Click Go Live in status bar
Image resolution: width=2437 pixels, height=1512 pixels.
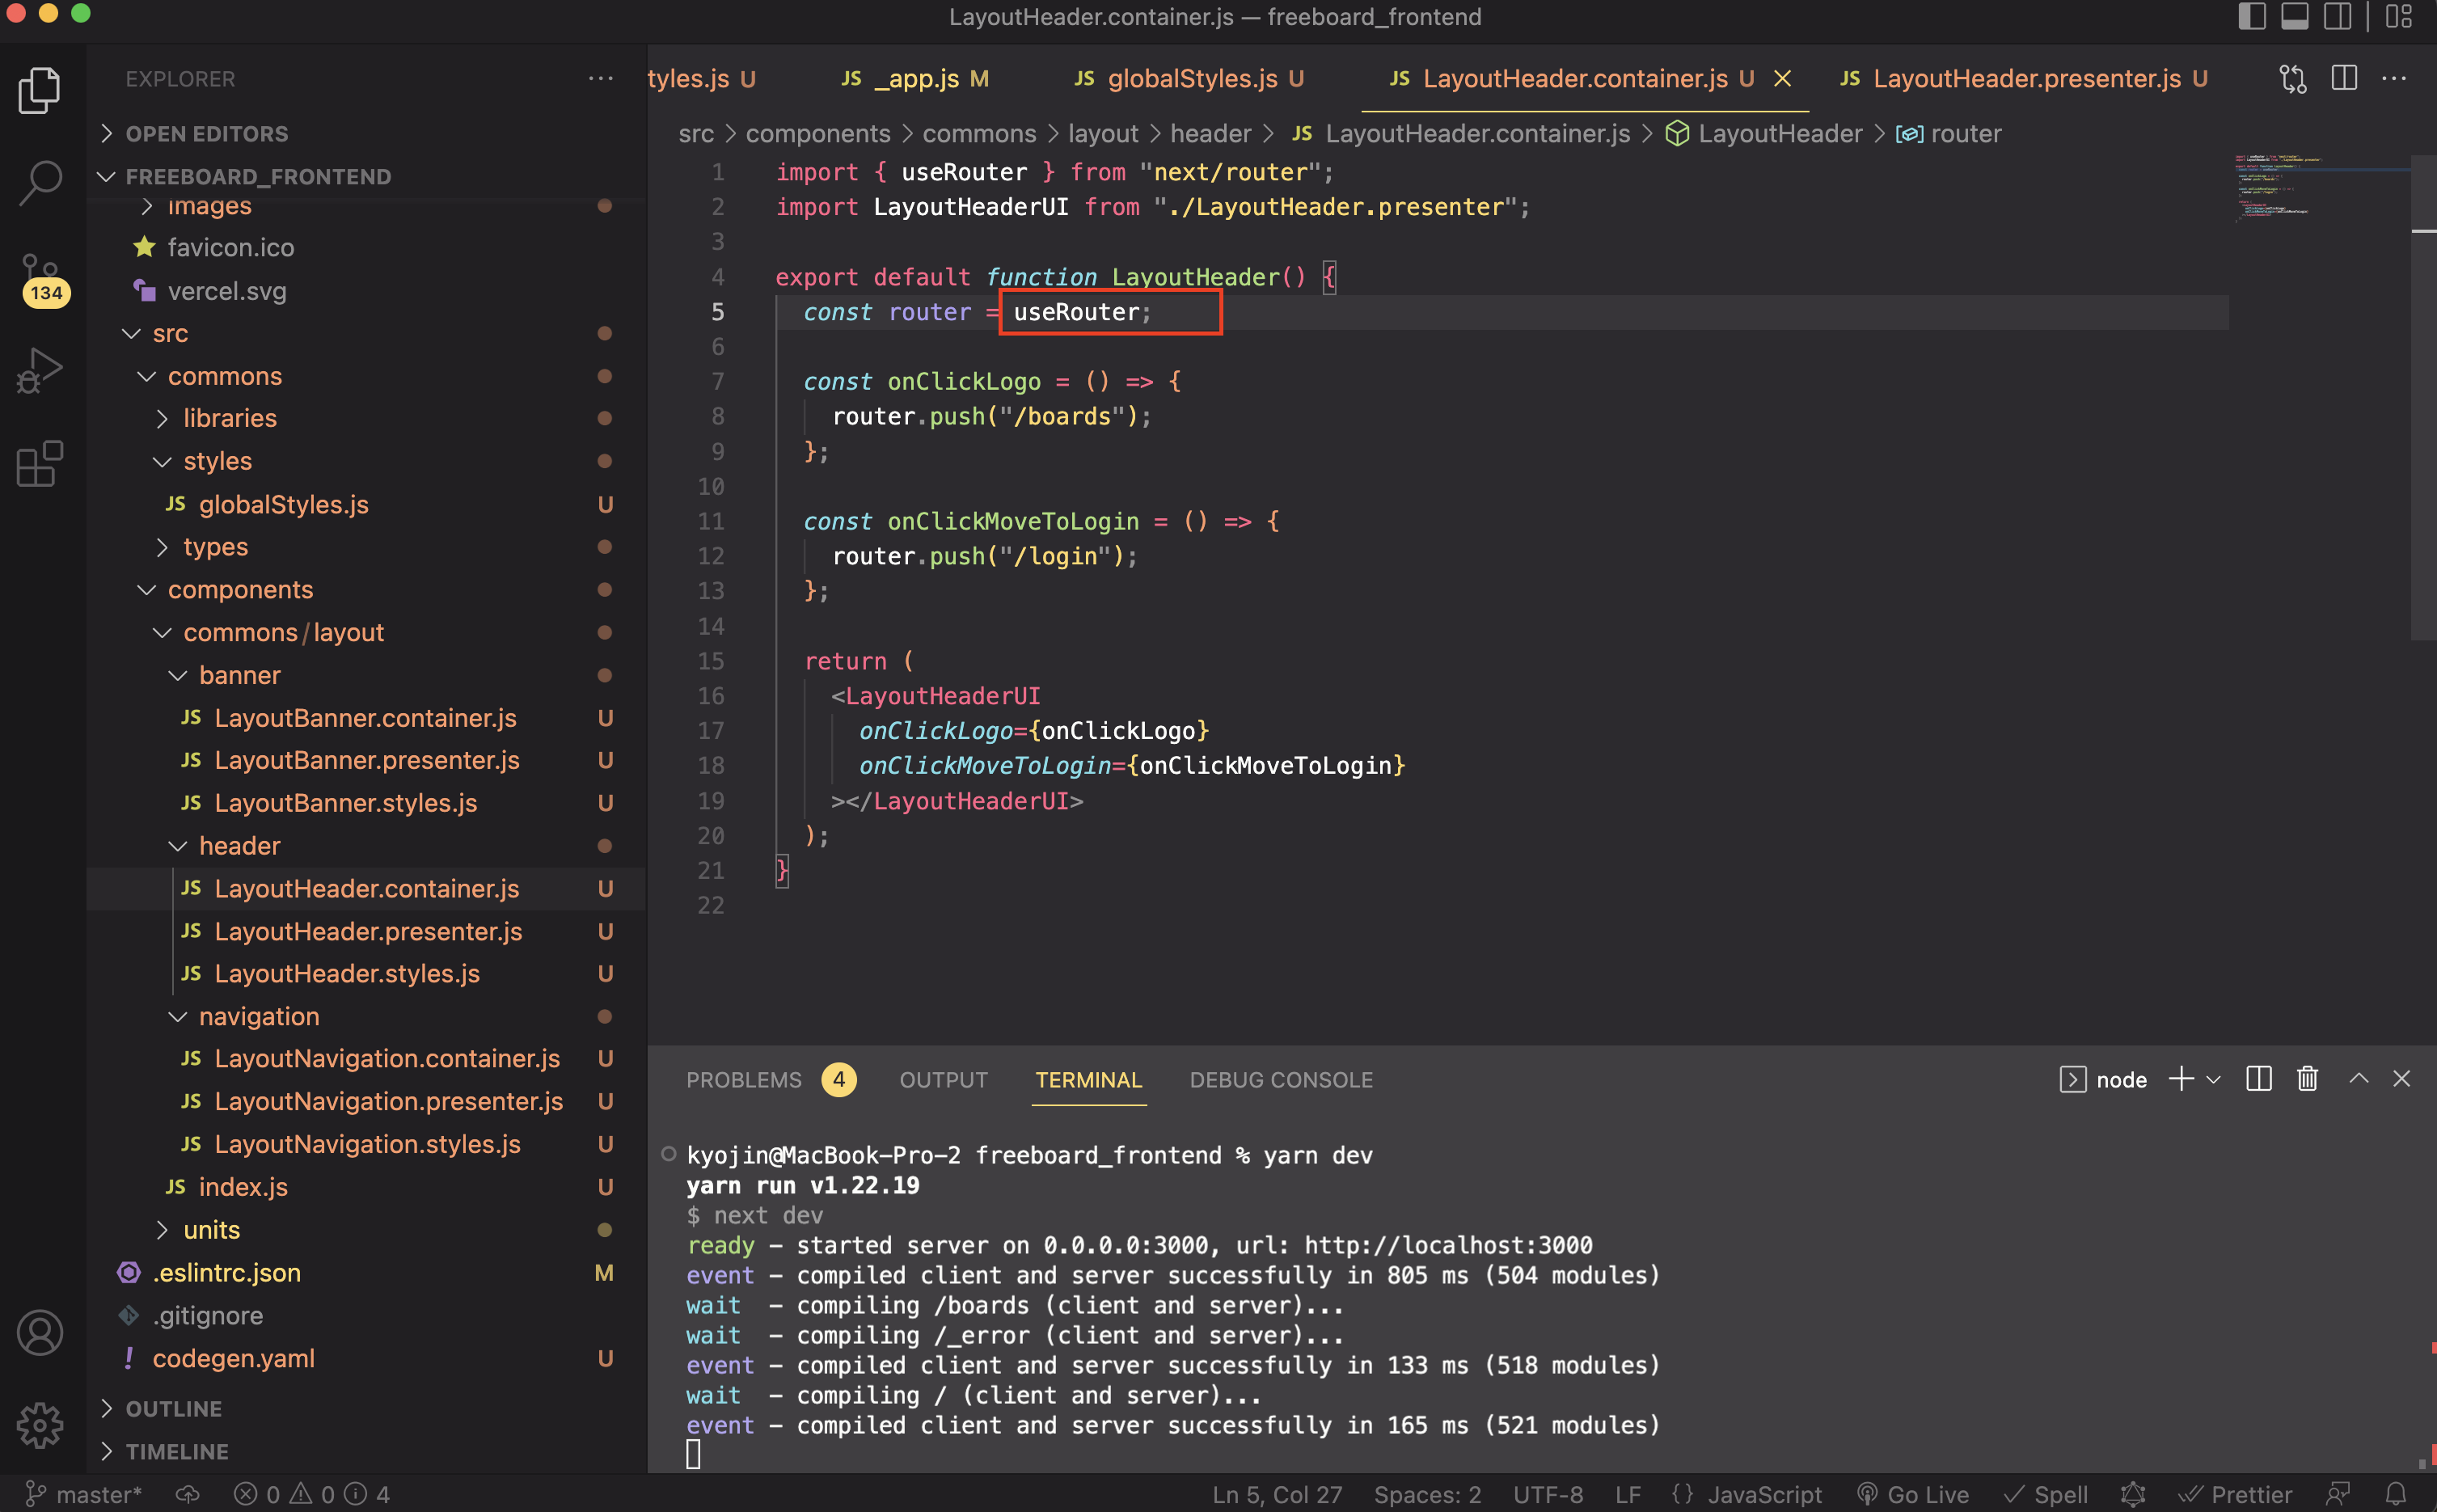click(x=1913, y=1494)
